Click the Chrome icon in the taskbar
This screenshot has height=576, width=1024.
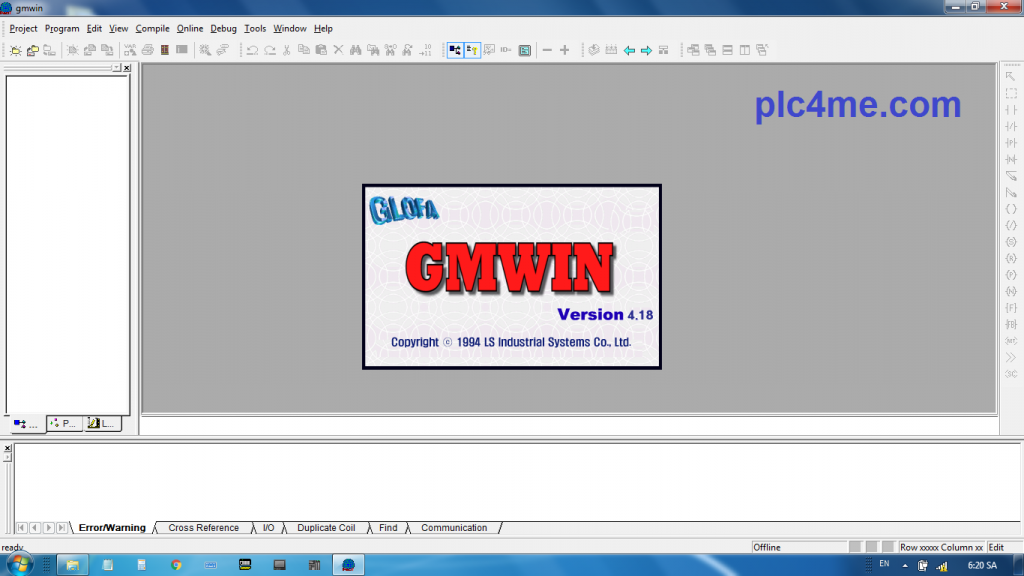(176, 565)
